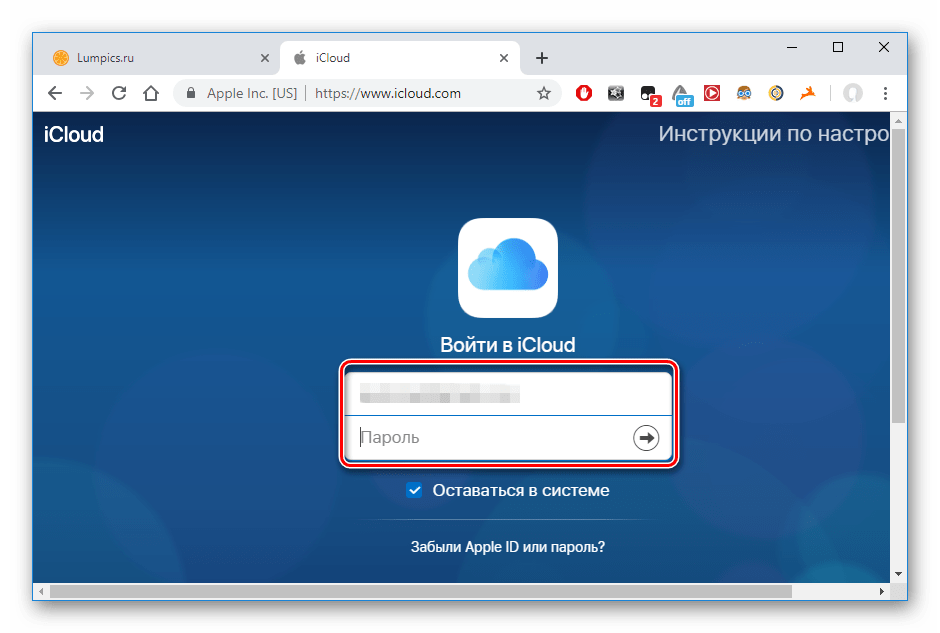Viewport: 940px width, 633px height.
Task: Open "Инструкции по настройке" link
Action: pos(772,134)
